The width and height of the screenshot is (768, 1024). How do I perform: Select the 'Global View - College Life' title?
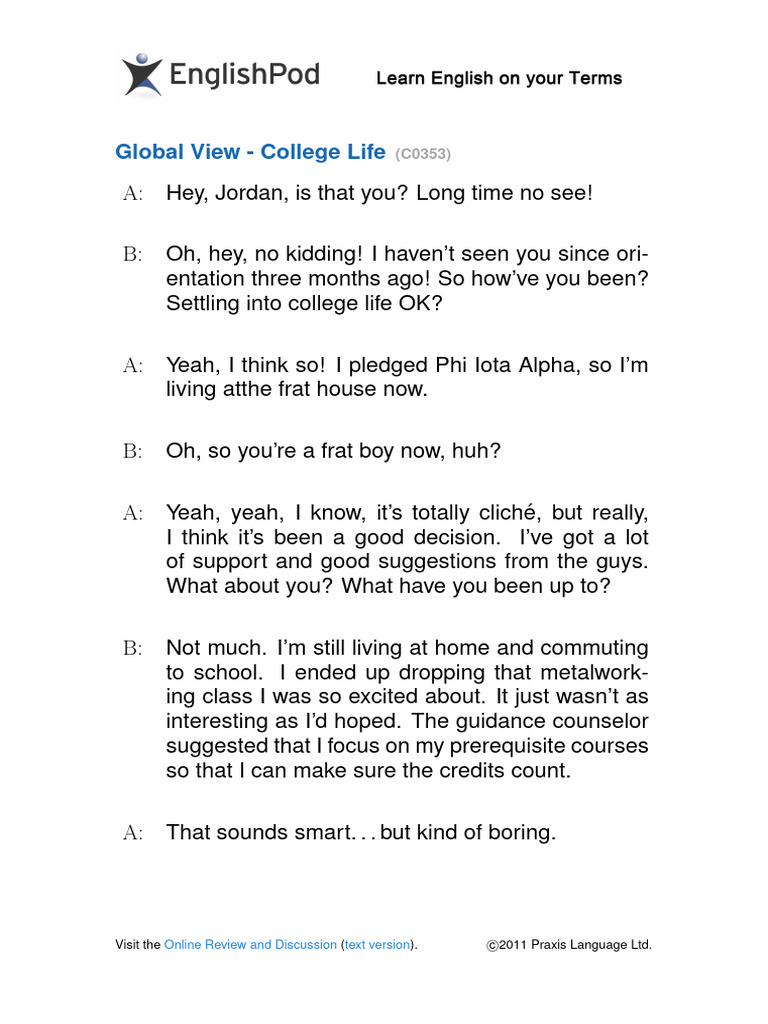pyautogui.click(x=250, y=152)
